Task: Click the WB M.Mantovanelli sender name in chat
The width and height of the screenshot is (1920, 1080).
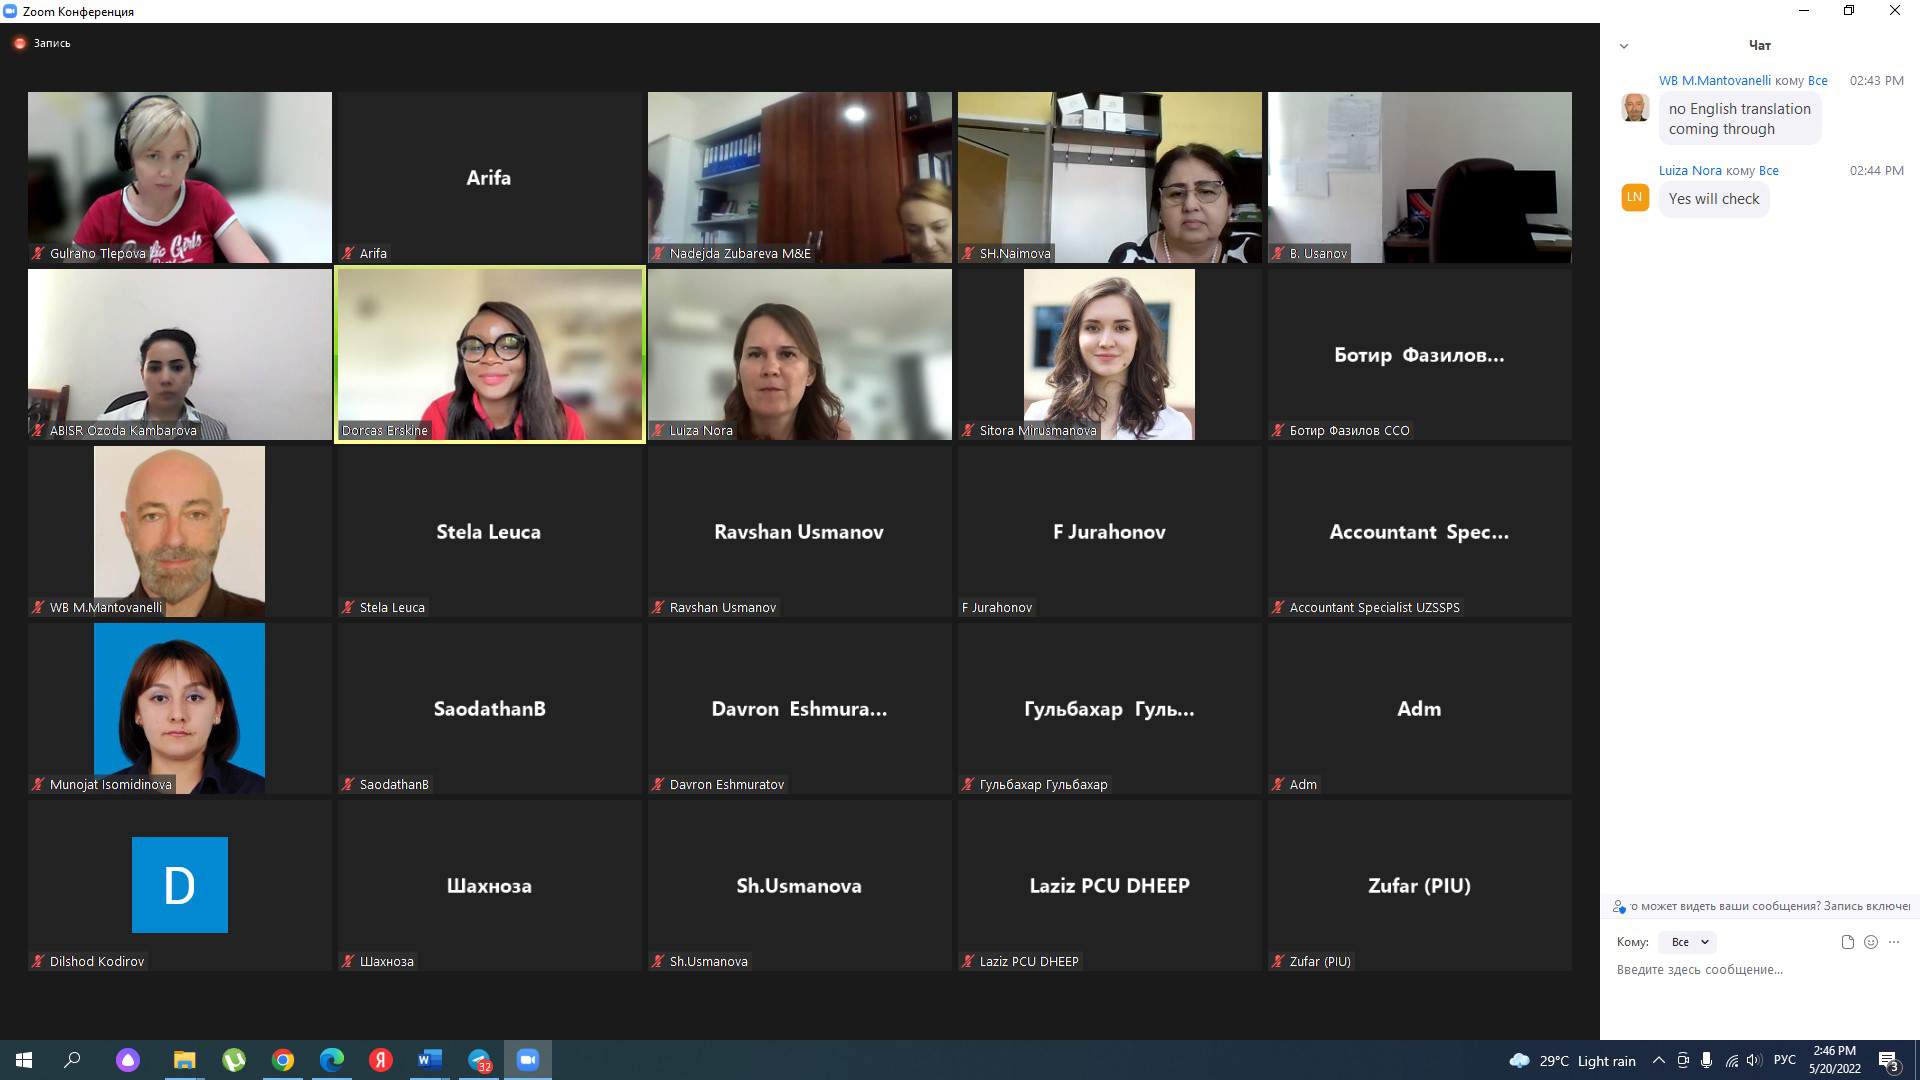Action: [x=1714, y=81]
